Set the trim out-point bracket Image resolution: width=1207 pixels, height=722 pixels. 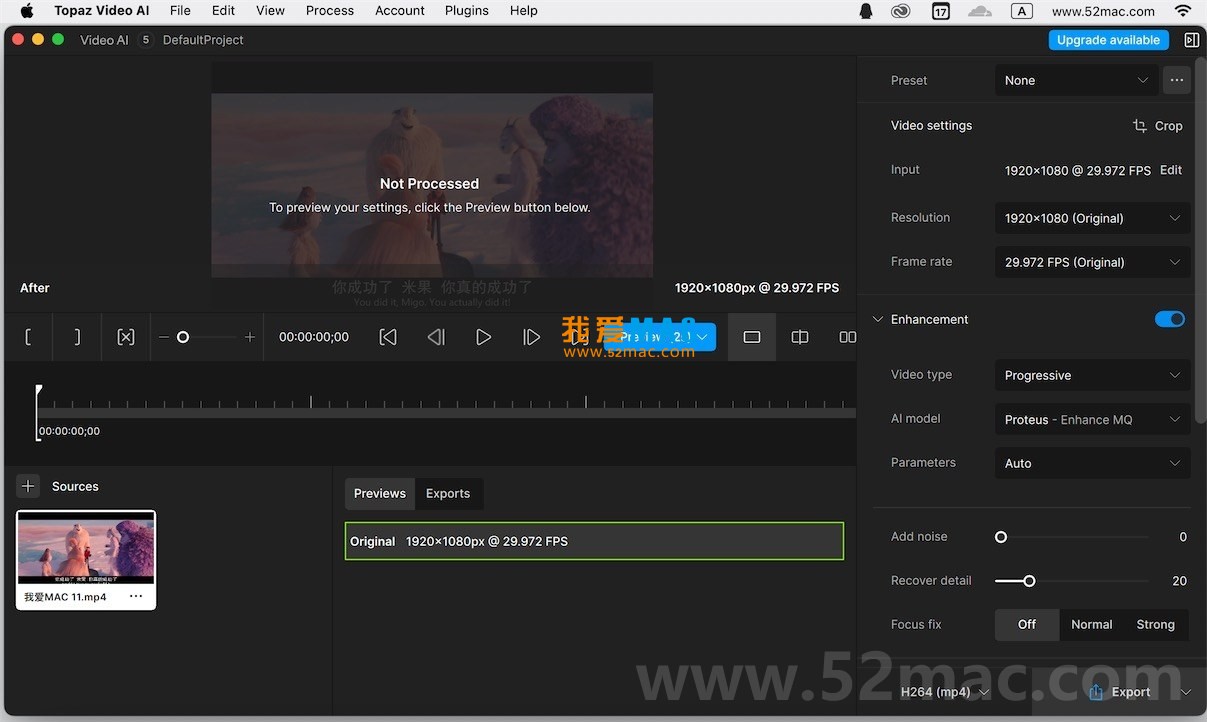[x=77, y=337]
